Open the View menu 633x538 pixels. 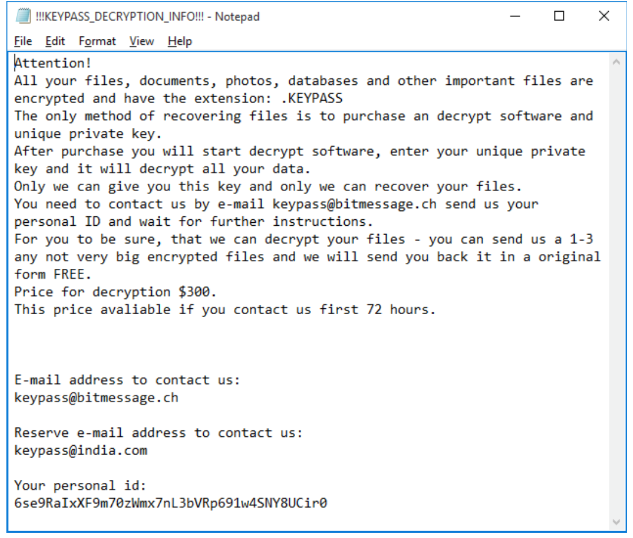click(x=142, y=41)
